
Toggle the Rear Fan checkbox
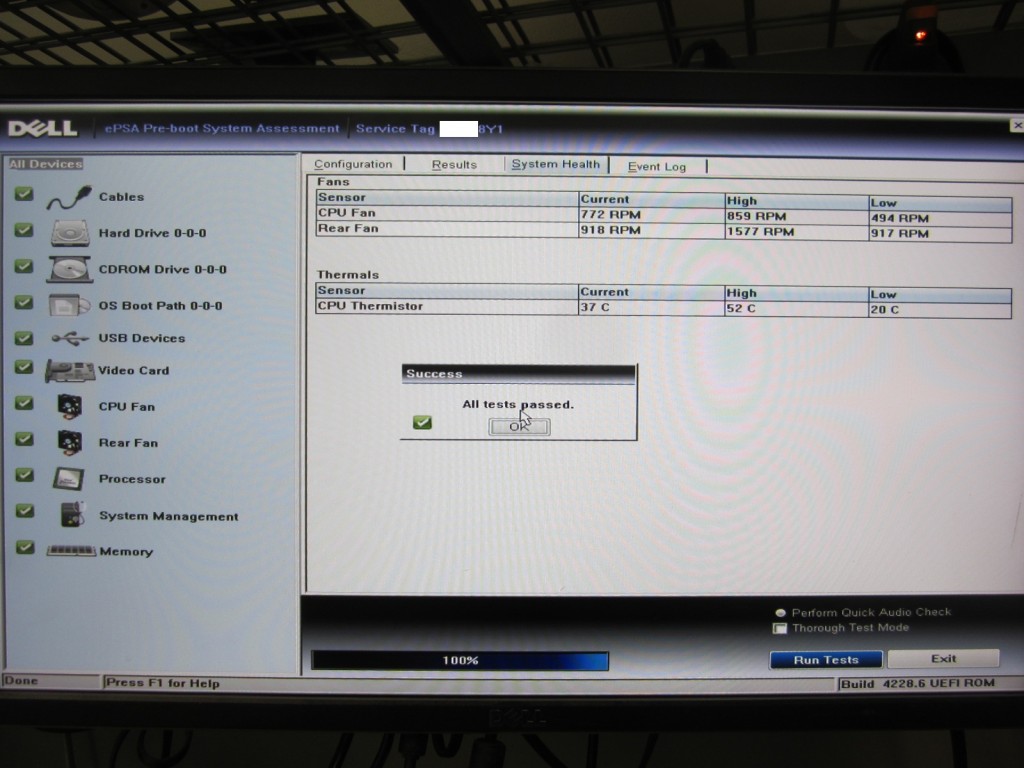[x=25, y=439]
